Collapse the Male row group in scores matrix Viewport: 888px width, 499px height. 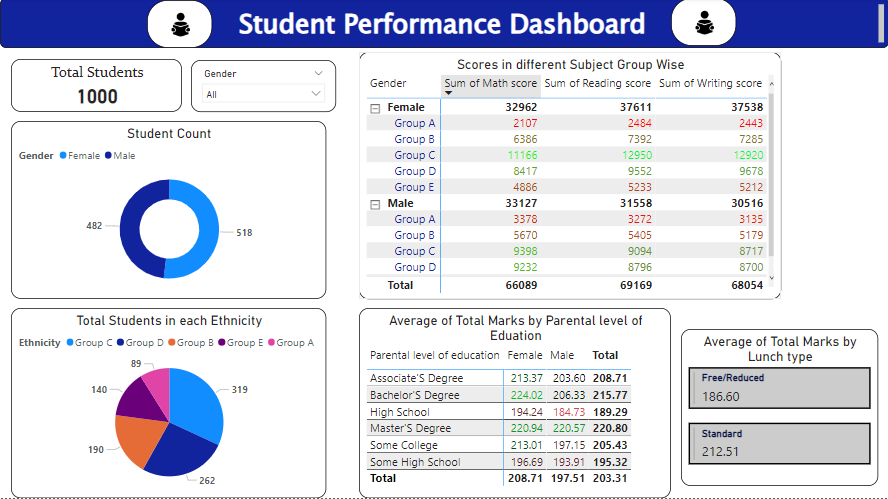(375, 204)
